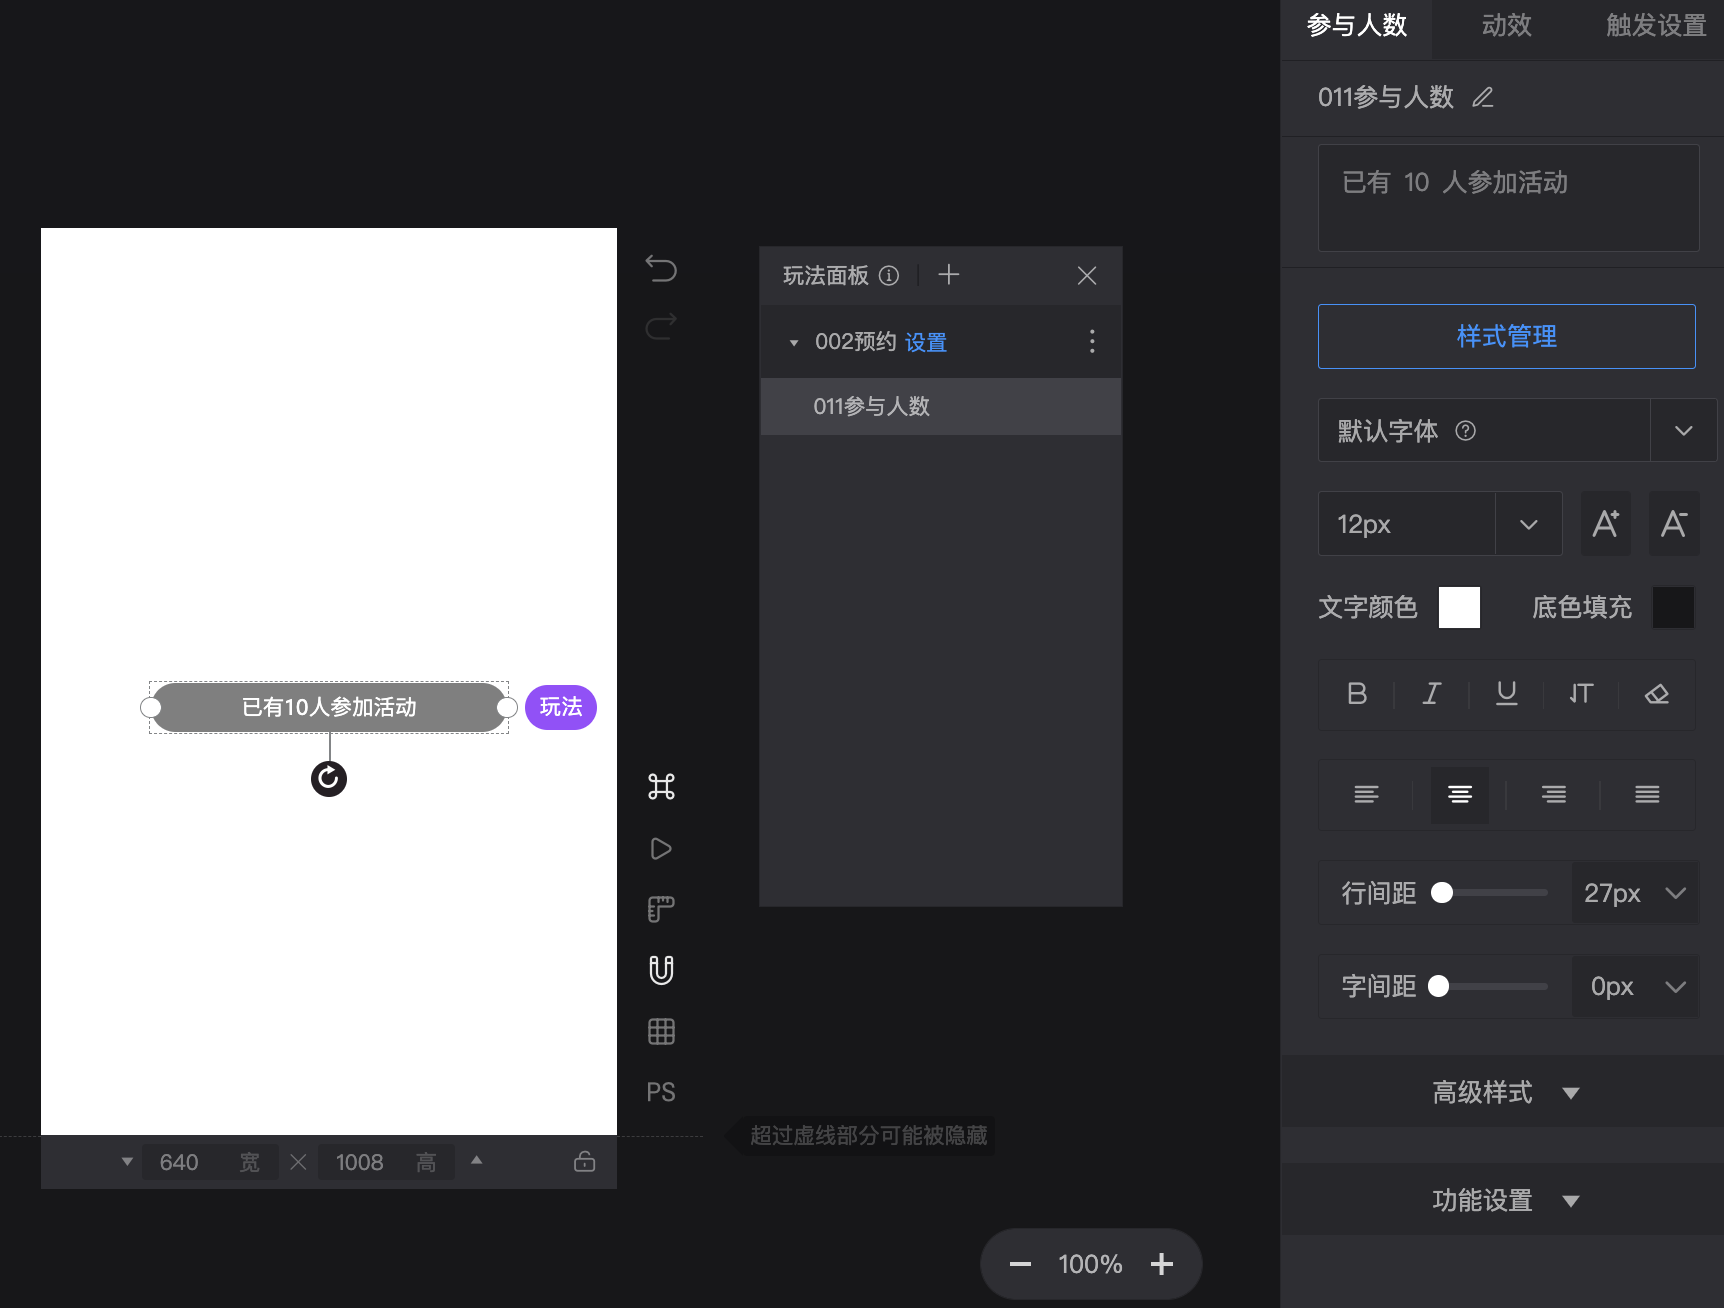This screenshot has height=1308, width=1724.
Task: Click the undo arrow icon
Action: coord(661,268)
